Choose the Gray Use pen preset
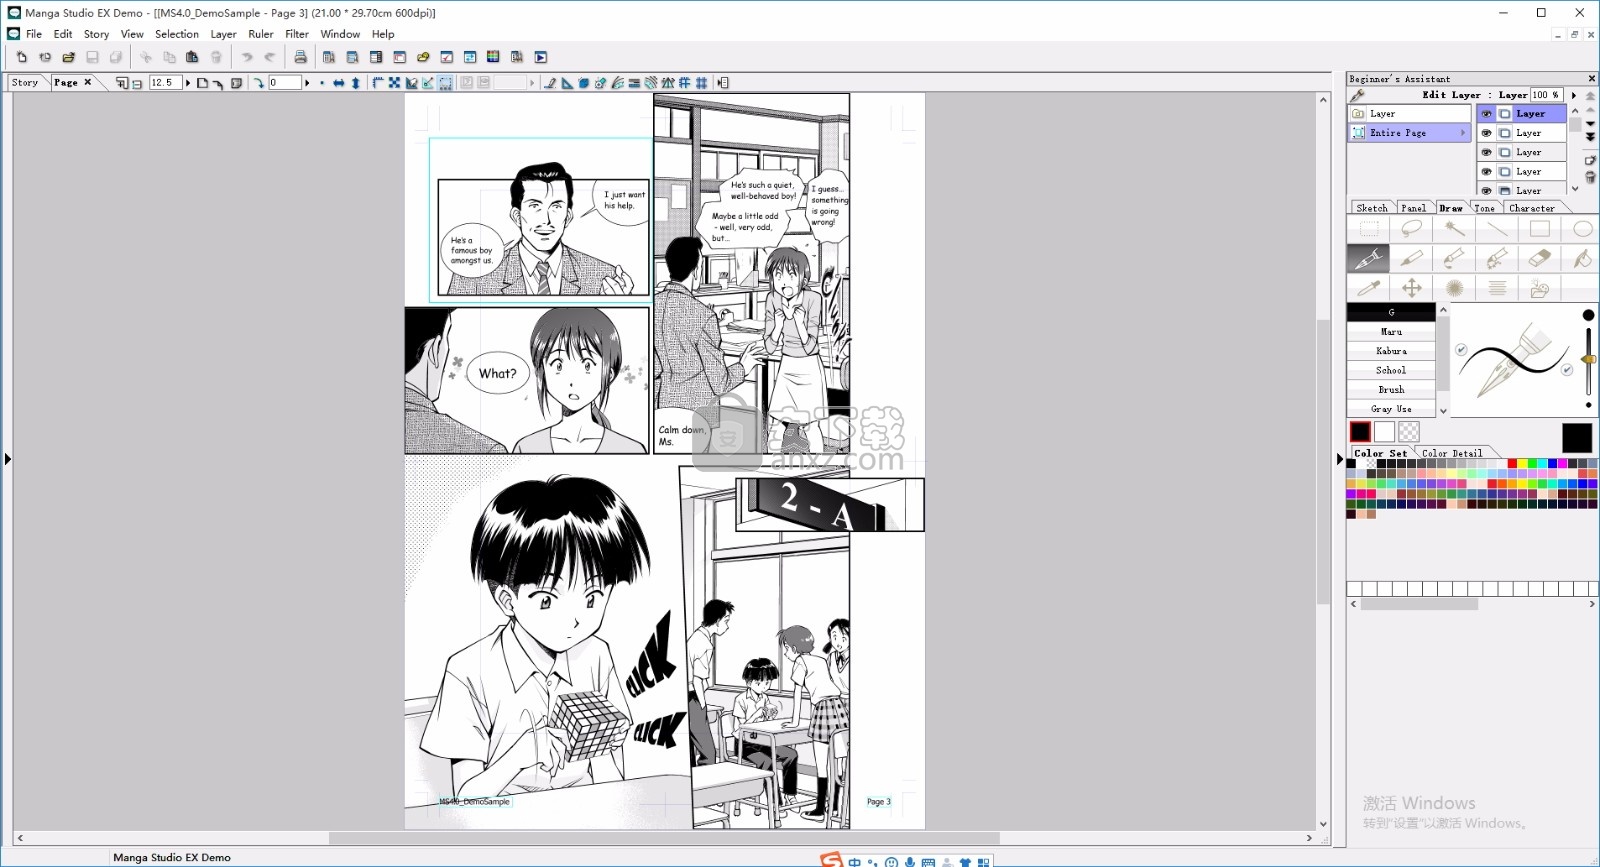Screen dimensions: 1600x867 (1391, 409)
